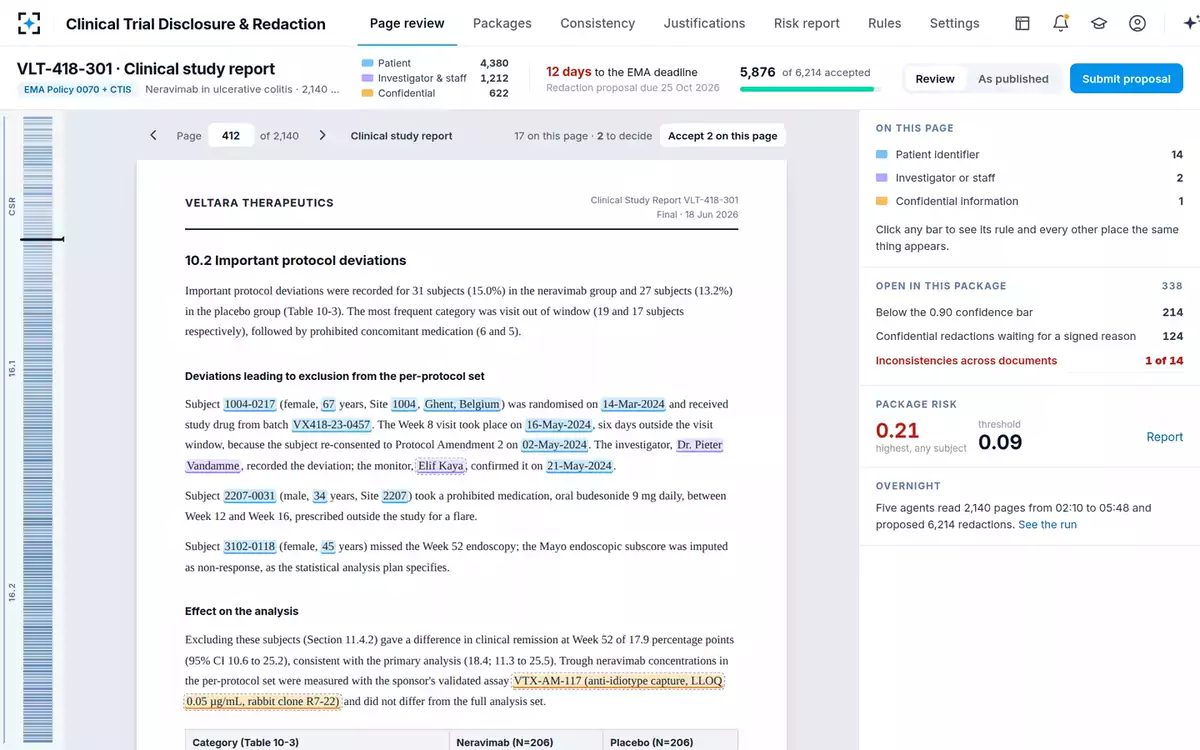Image resolution: width=1200 pixels, height=750 pixels.
Task: Select the redaction bar 1004-0217
Action: [x=250, y=404]
